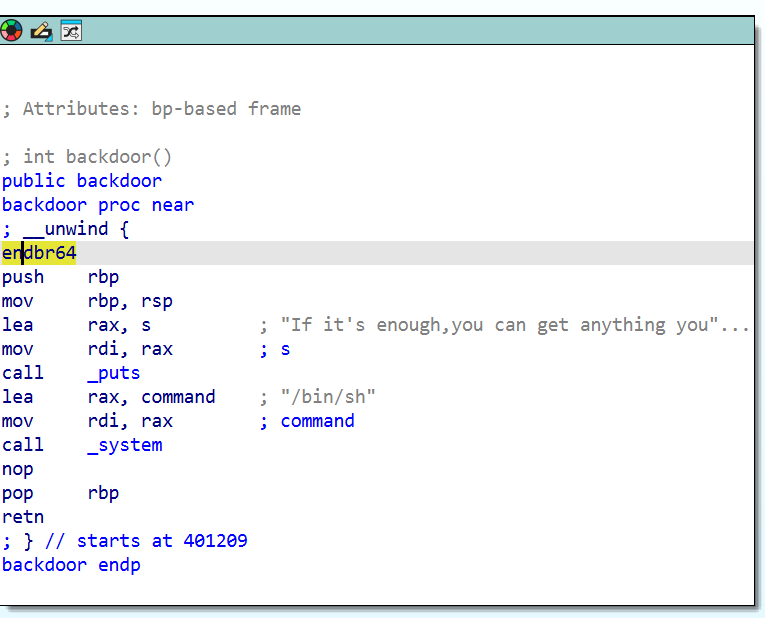Click the 'starts at 401209' comment

[162, 541]
